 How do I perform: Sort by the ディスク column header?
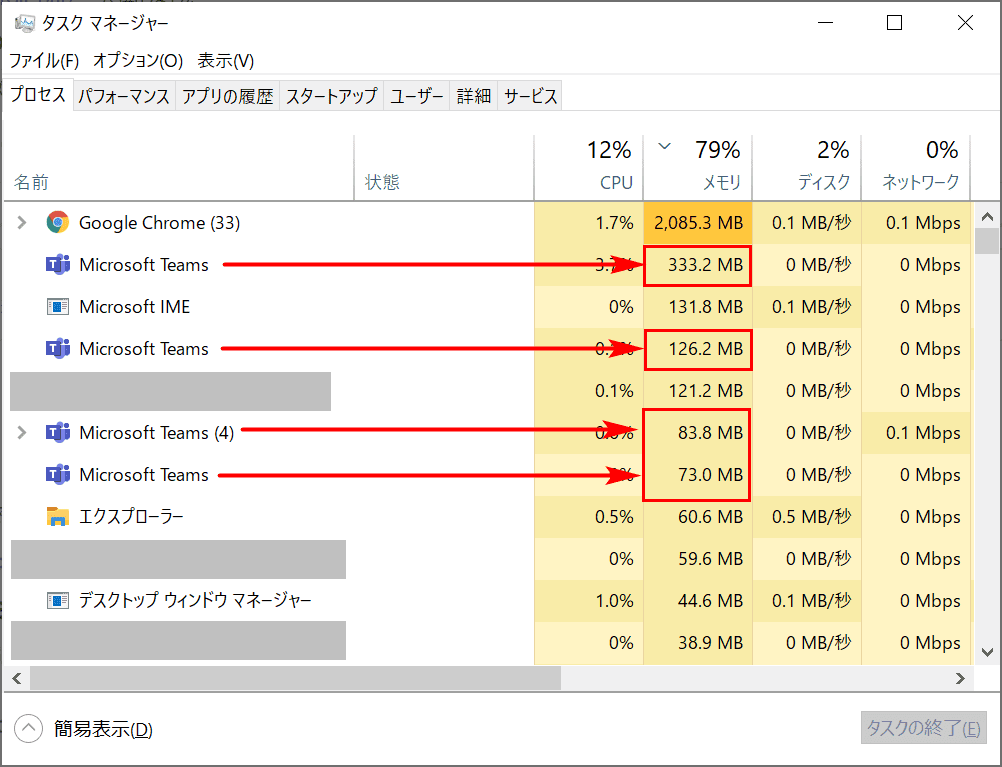pyautogui.click(x=806, y=168)
